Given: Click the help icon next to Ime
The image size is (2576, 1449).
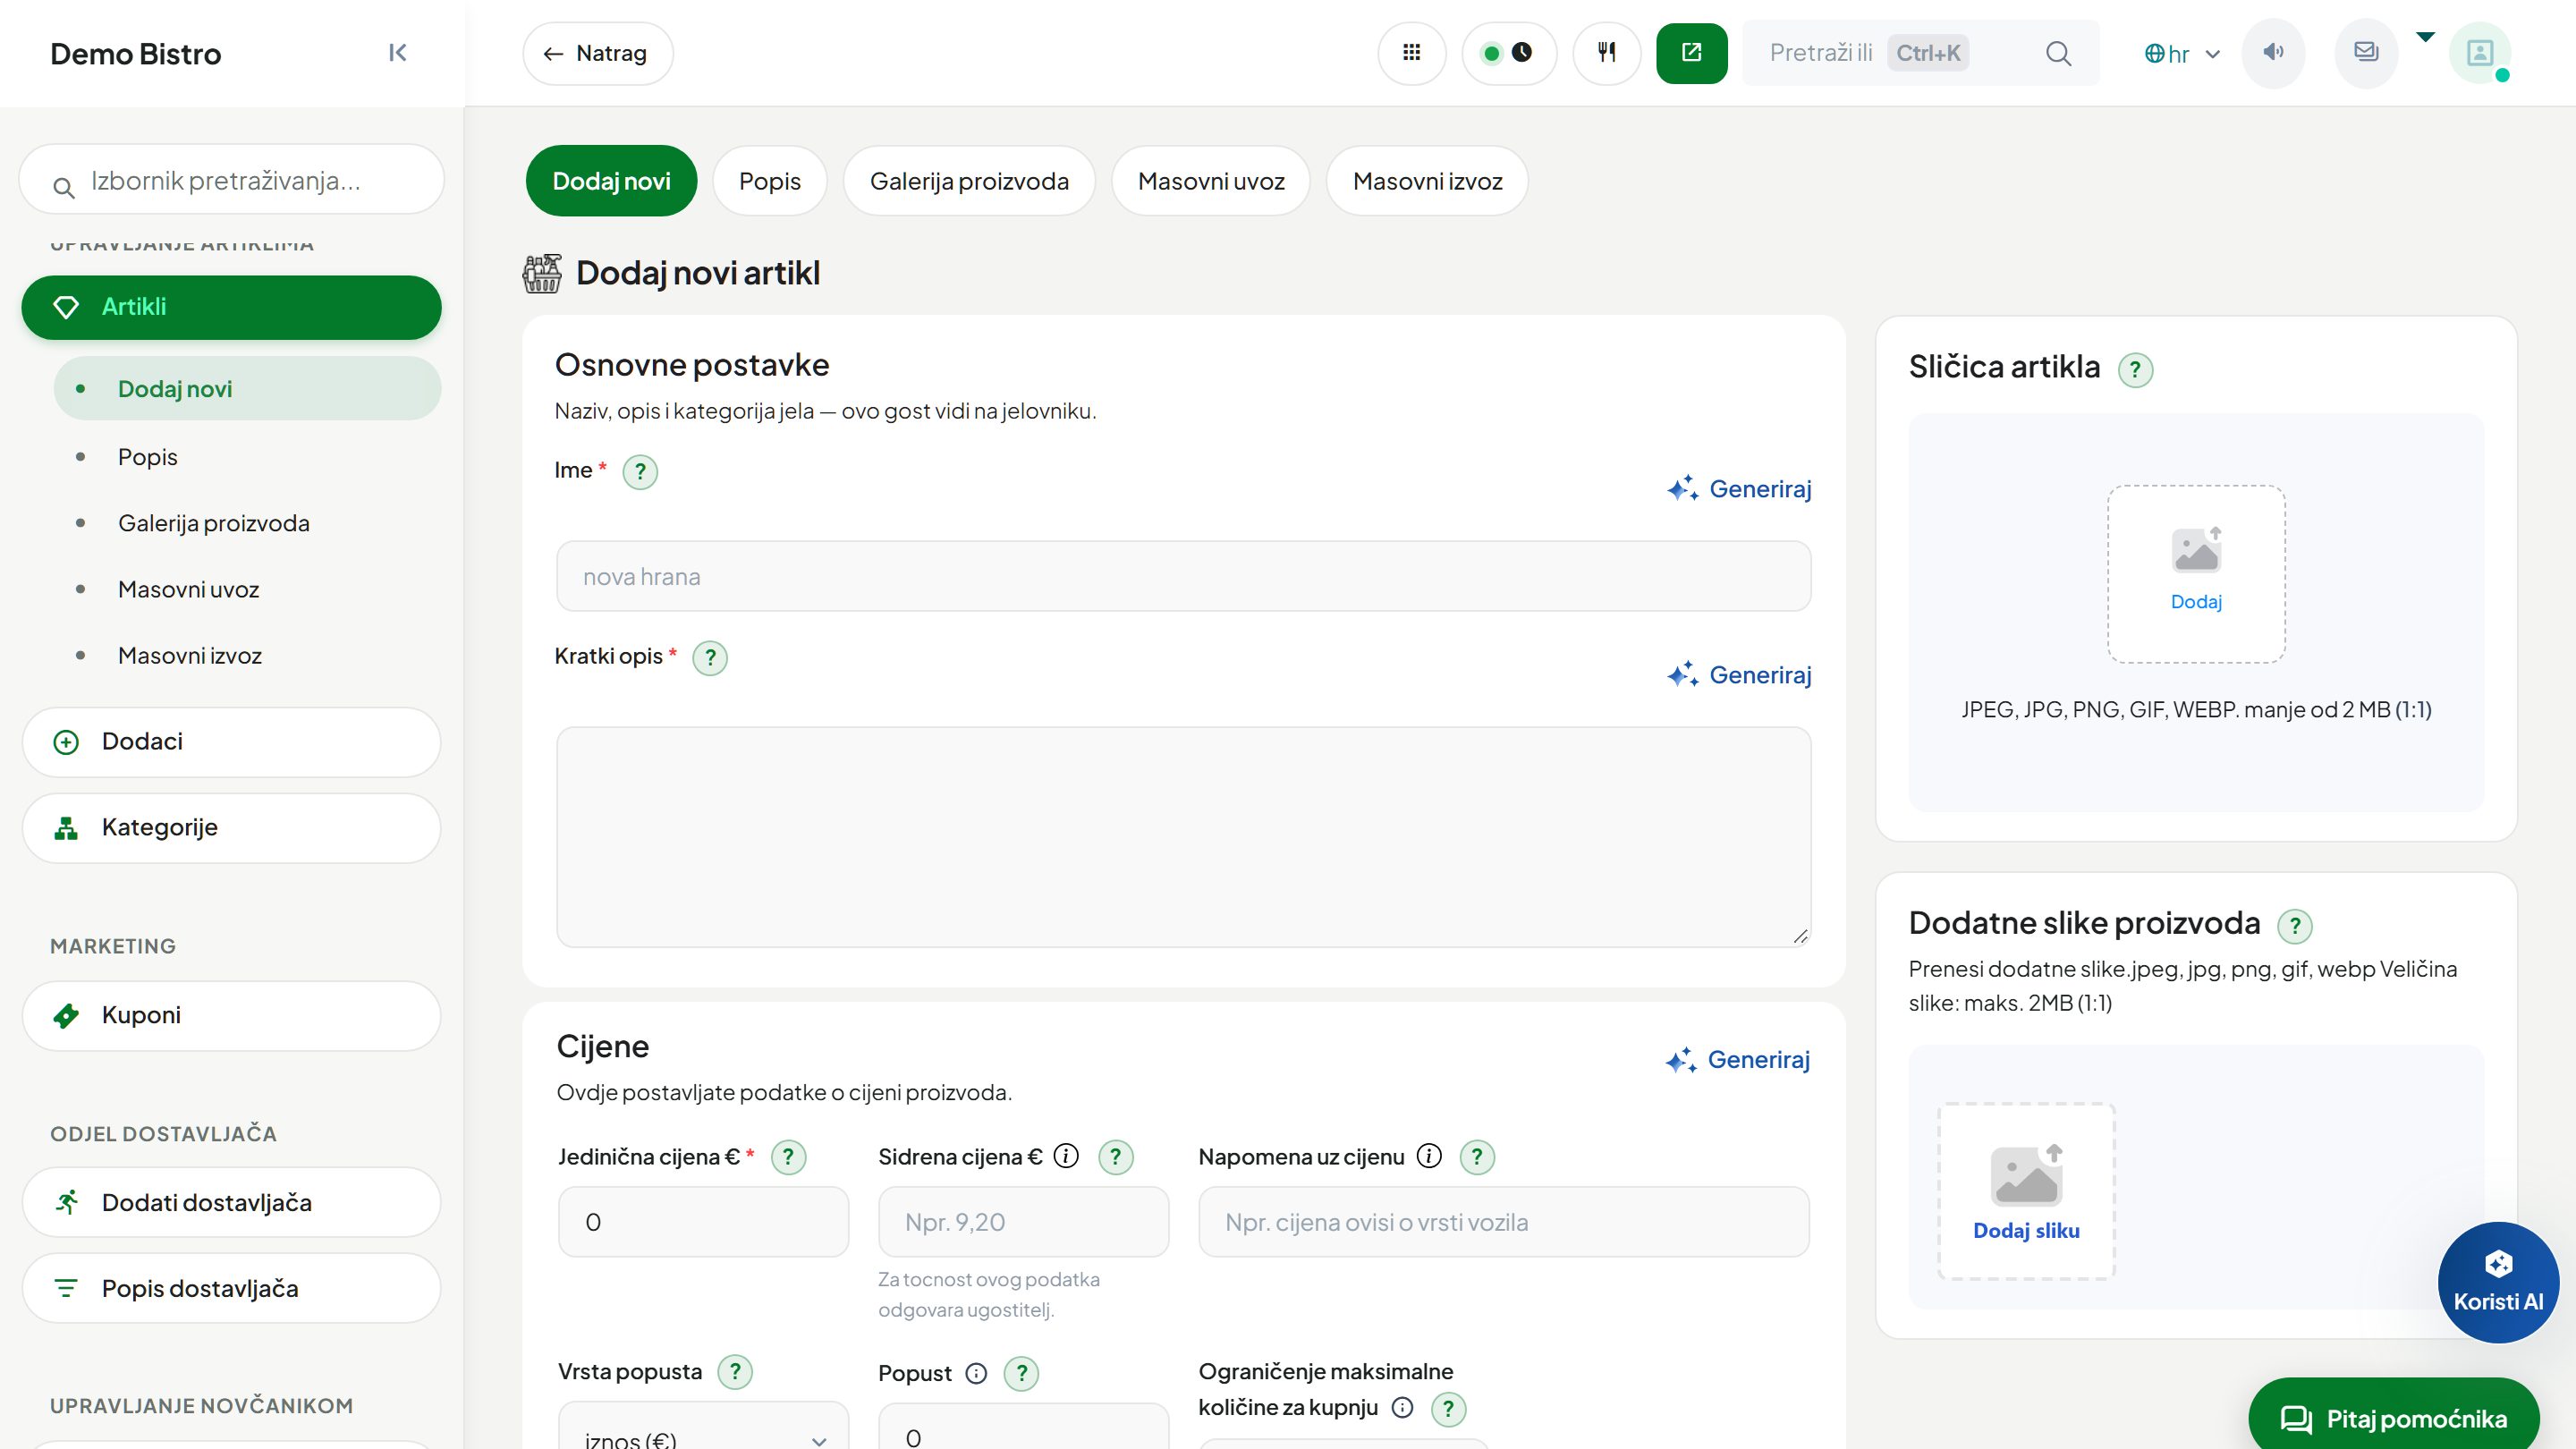Looking at the screenshot, I should pos(640,472).
